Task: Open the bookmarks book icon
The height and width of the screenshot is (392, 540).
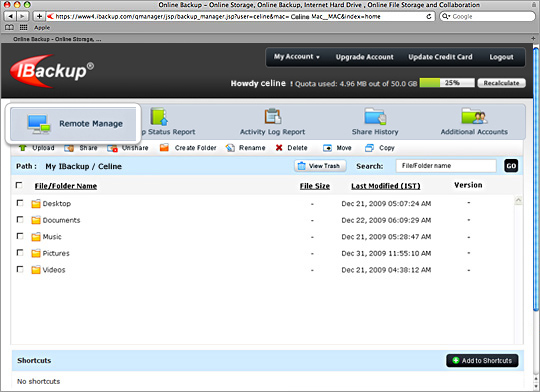Action: (10, 28)
